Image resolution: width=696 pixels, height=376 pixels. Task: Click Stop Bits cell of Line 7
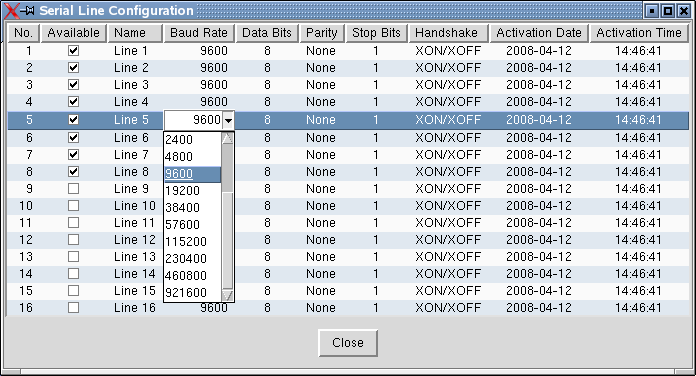point(376,154)
